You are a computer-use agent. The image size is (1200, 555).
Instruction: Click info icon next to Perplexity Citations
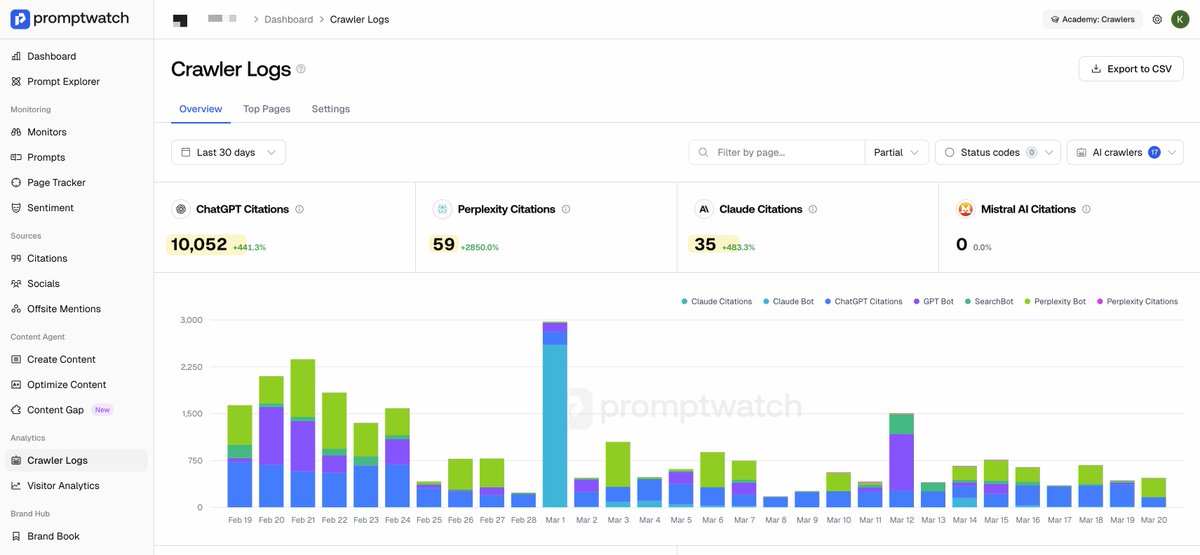tap(566, 209)
